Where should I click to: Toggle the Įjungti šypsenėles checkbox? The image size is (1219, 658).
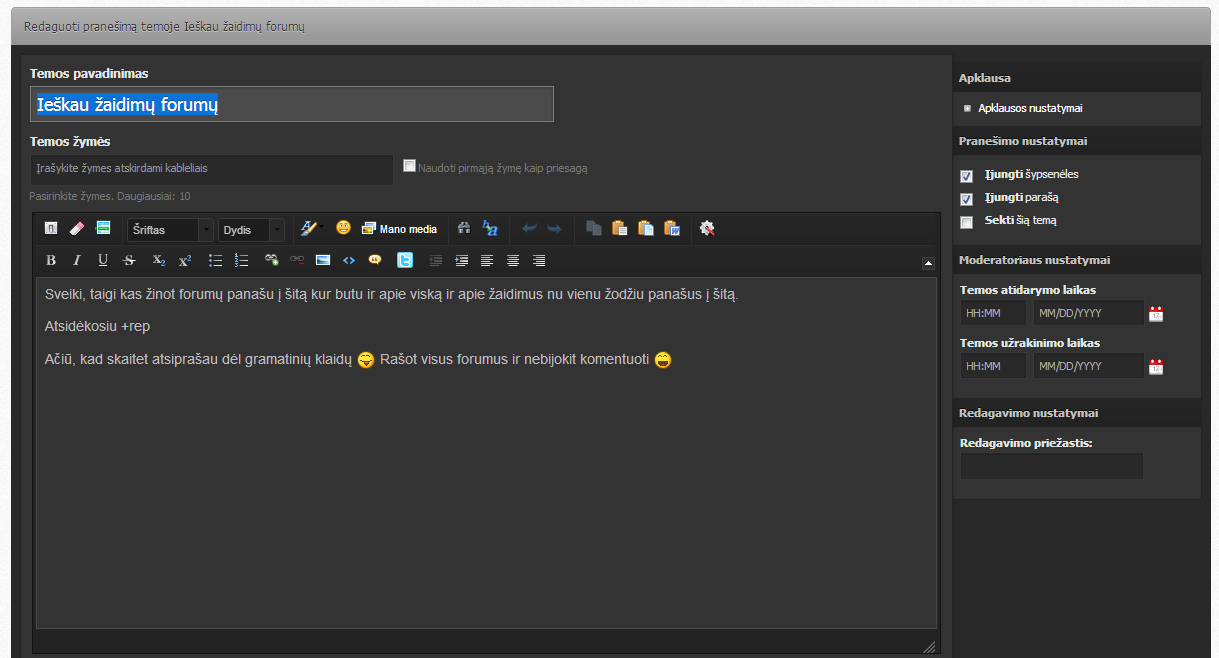[966, 175]
